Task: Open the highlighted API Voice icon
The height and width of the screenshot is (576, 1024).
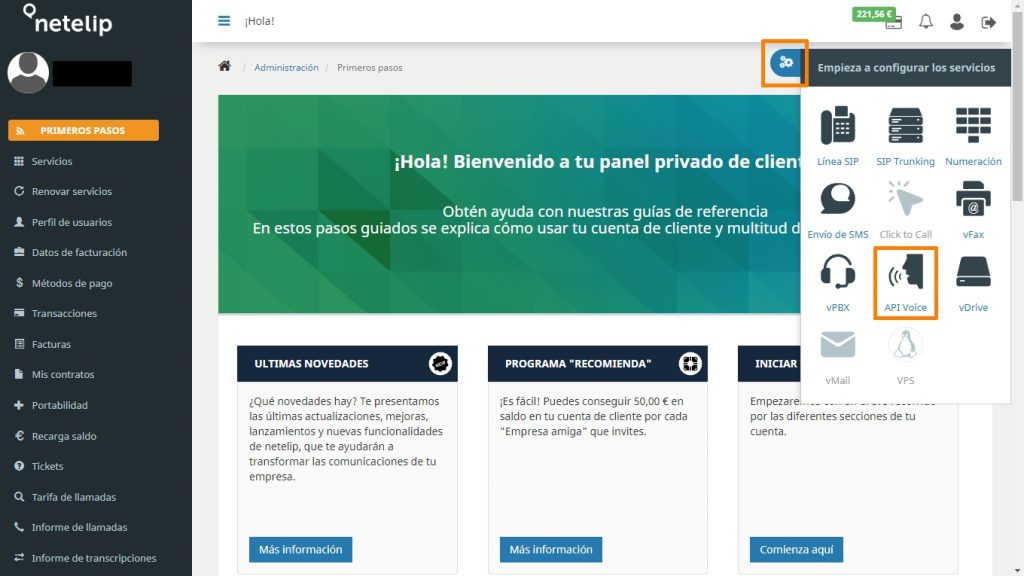Action: pos(905,280)
